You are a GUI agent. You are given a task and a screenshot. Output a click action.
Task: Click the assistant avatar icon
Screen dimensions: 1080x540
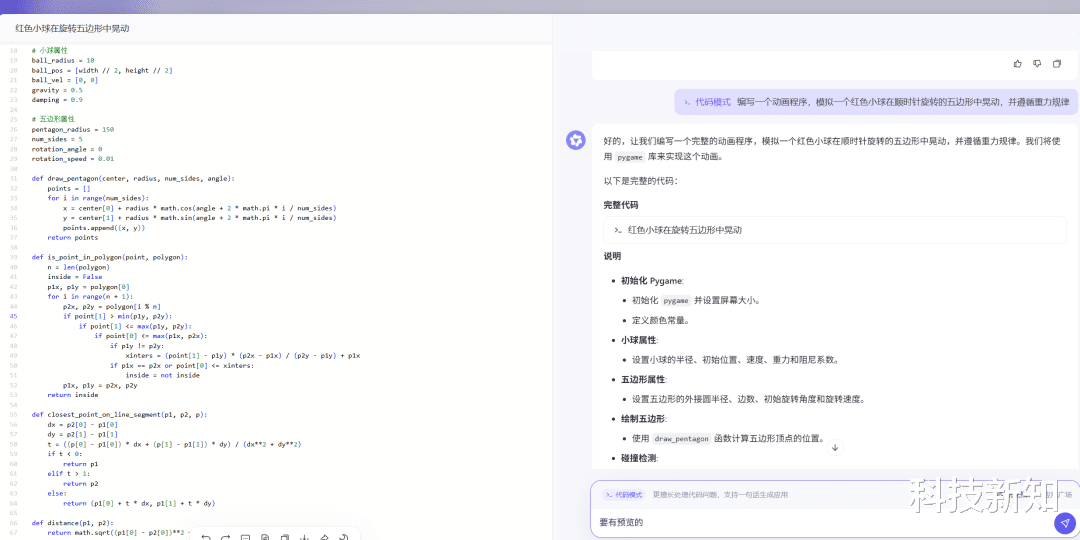575,141
